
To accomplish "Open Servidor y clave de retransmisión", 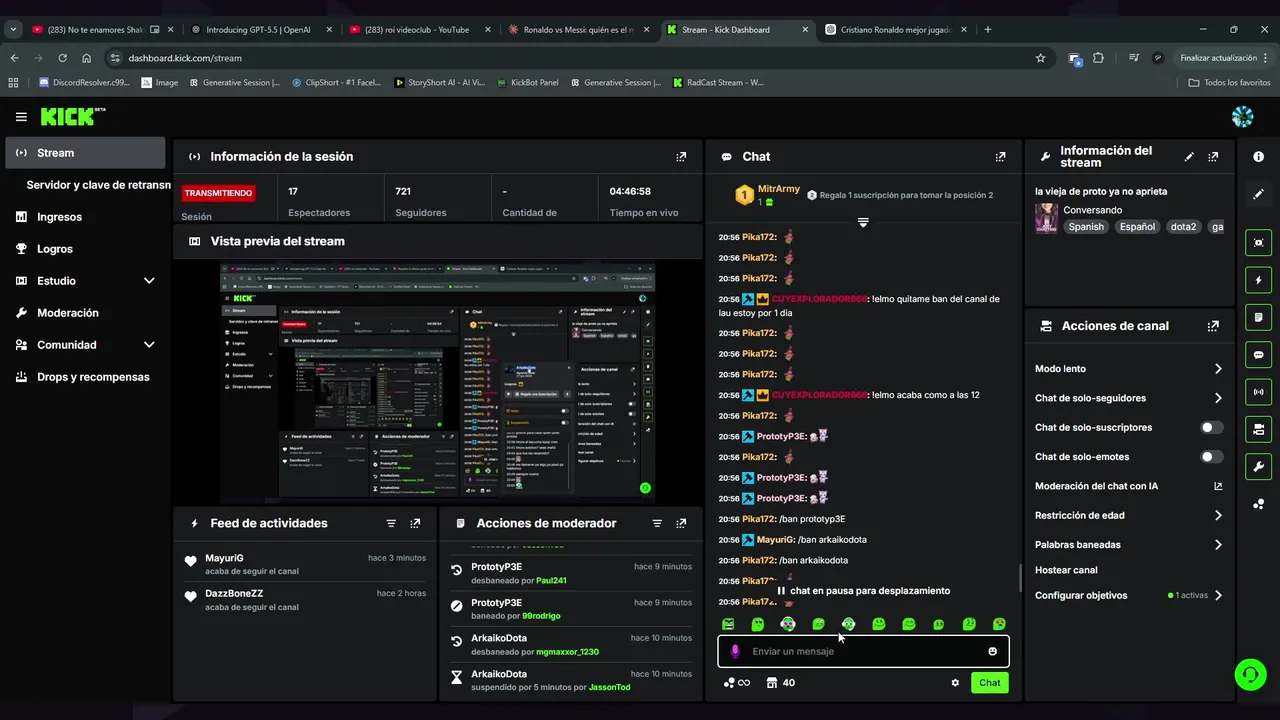I will pyautogui.click(x=98, y=185).
